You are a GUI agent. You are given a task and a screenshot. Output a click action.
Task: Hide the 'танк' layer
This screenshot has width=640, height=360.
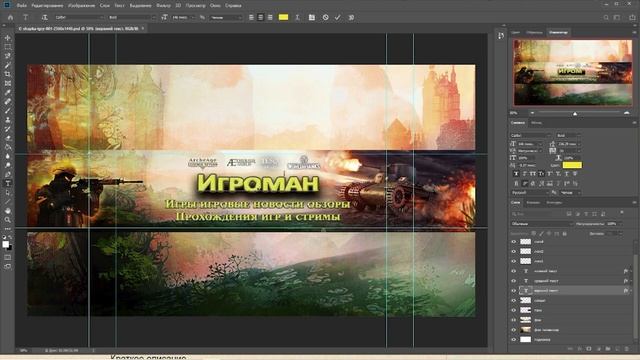click(x=513, y=310)
